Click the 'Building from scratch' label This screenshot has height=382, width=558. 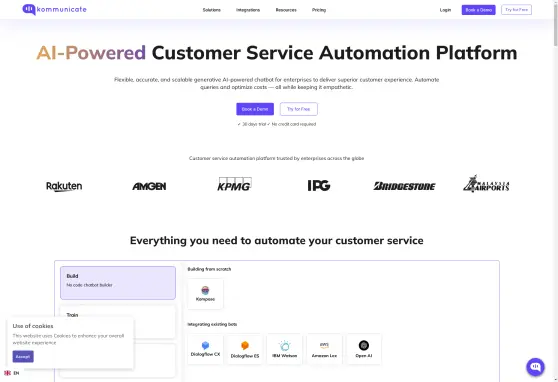click(x=209, y=269)
